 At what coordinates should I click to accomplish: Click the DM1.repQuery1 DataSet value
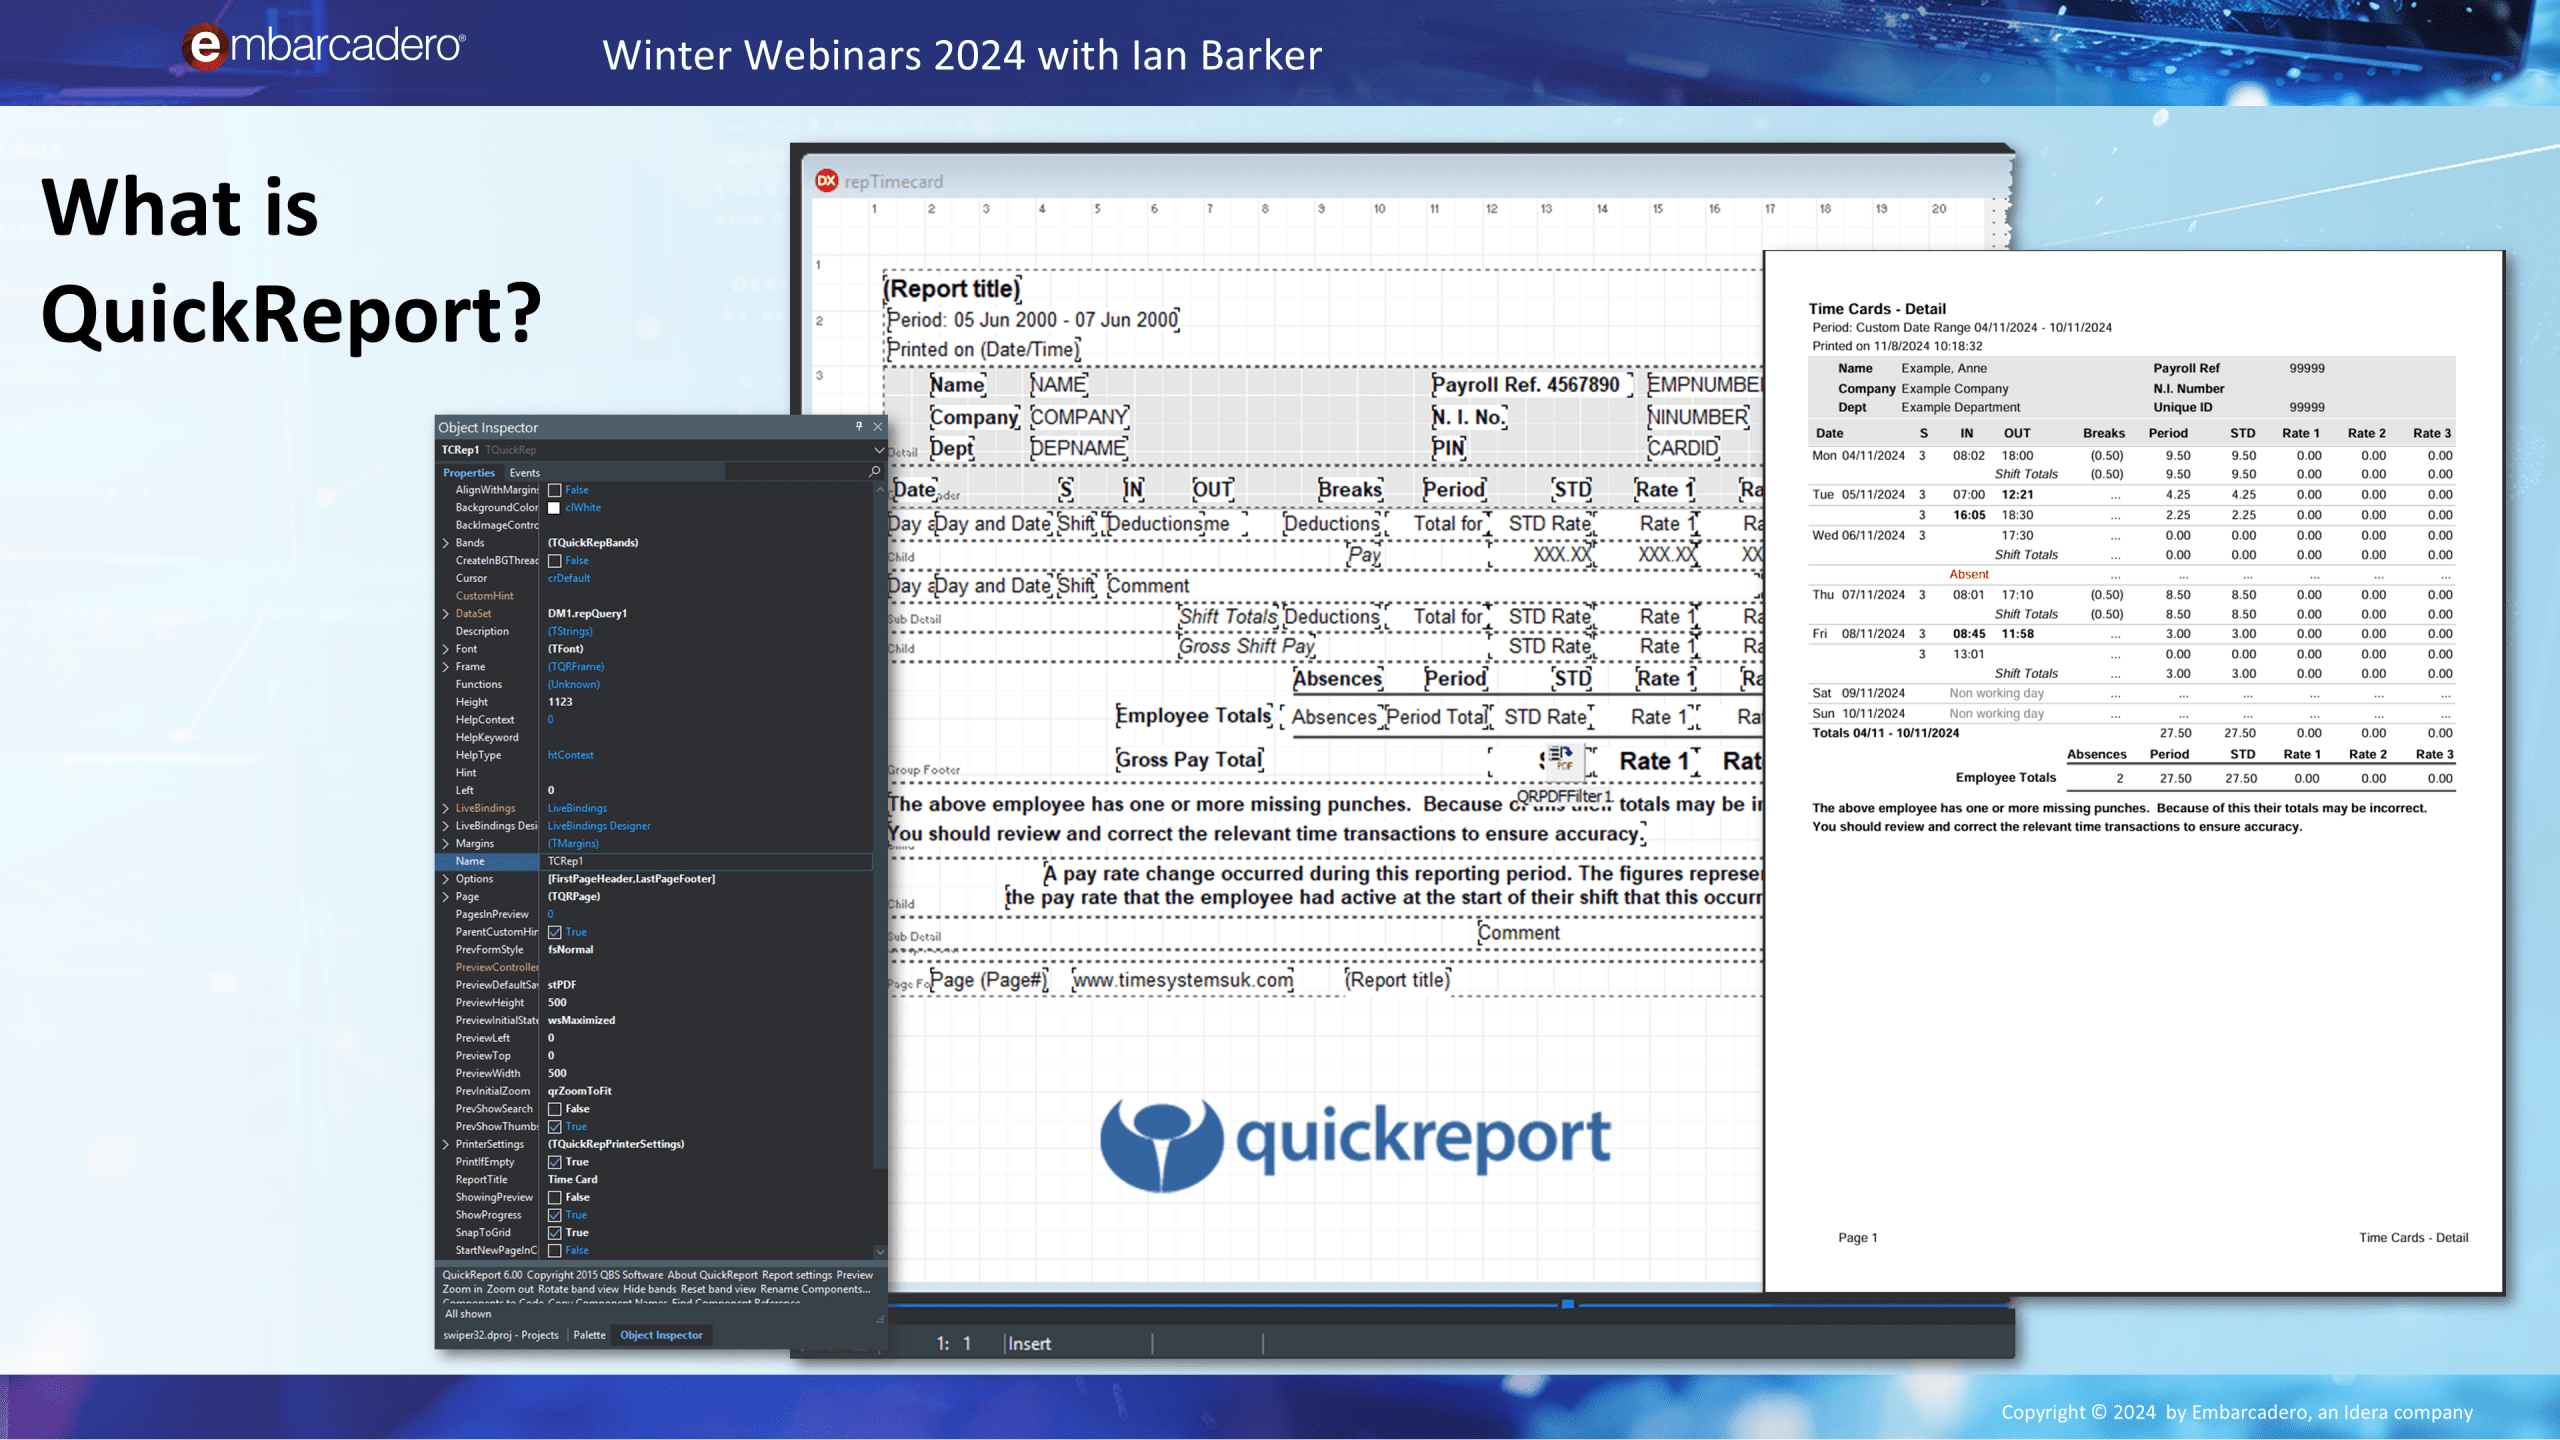(587, 614)
